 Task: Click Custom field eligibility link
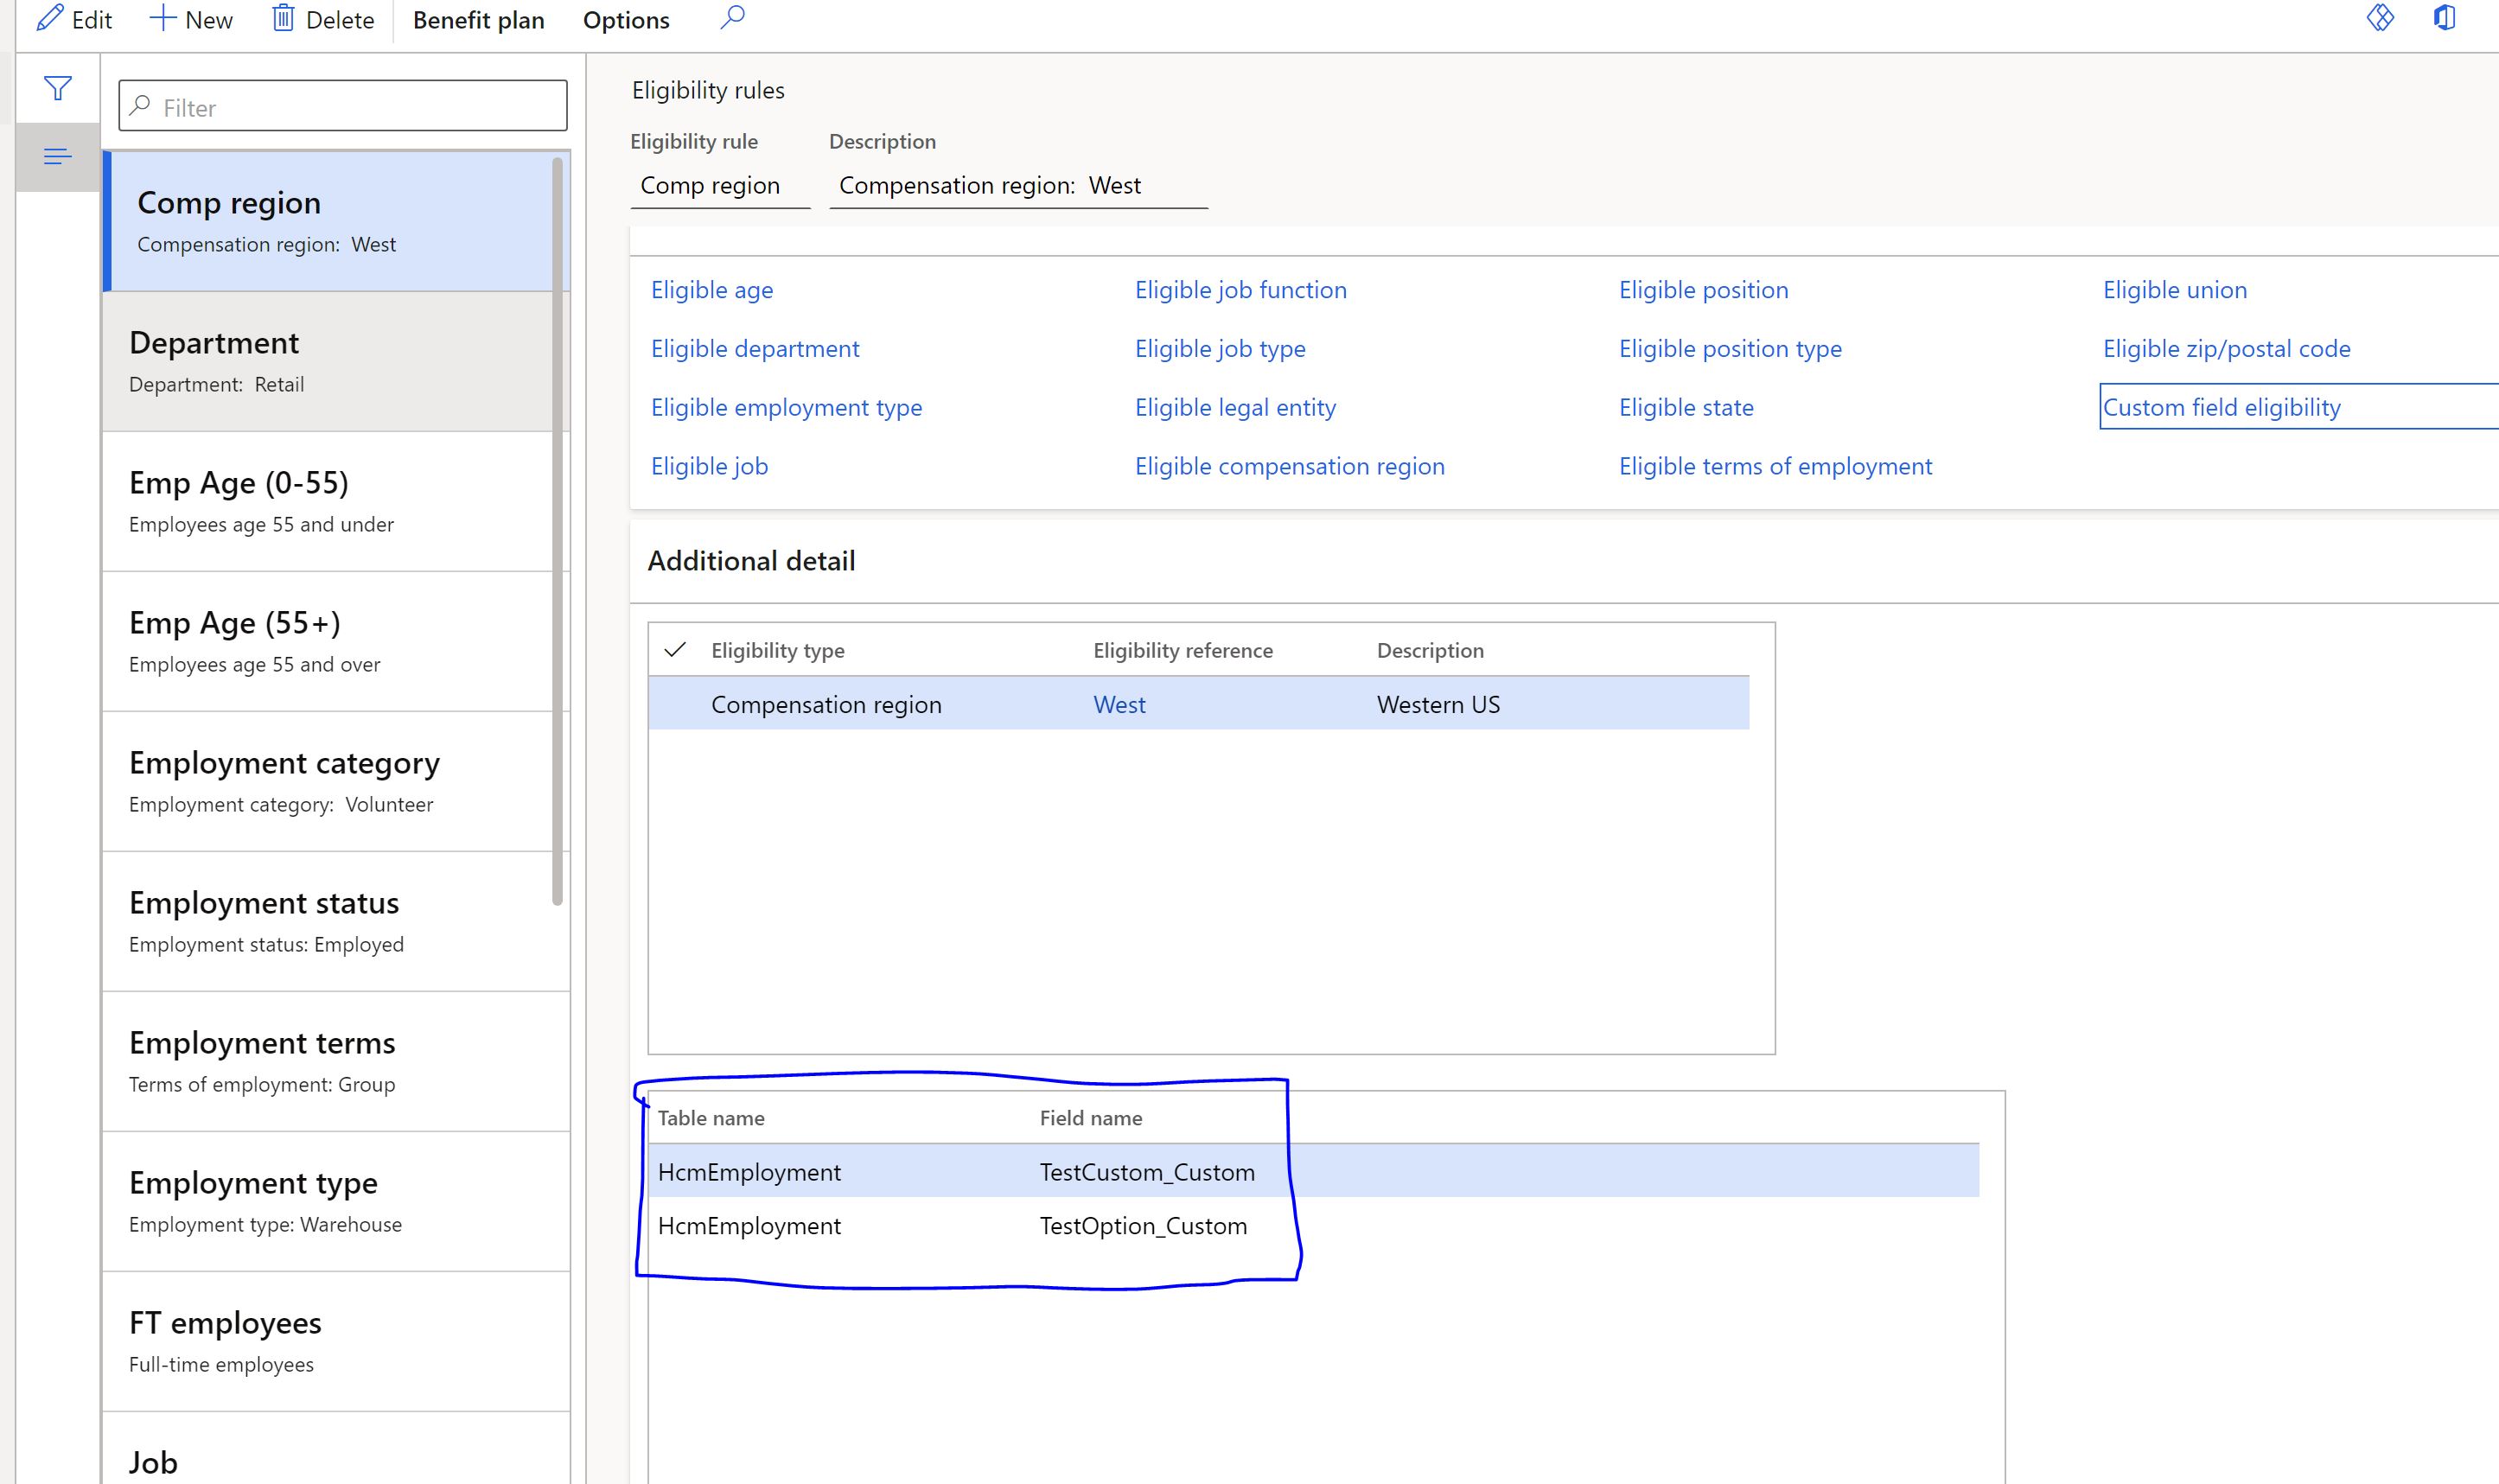point(2222,406)
